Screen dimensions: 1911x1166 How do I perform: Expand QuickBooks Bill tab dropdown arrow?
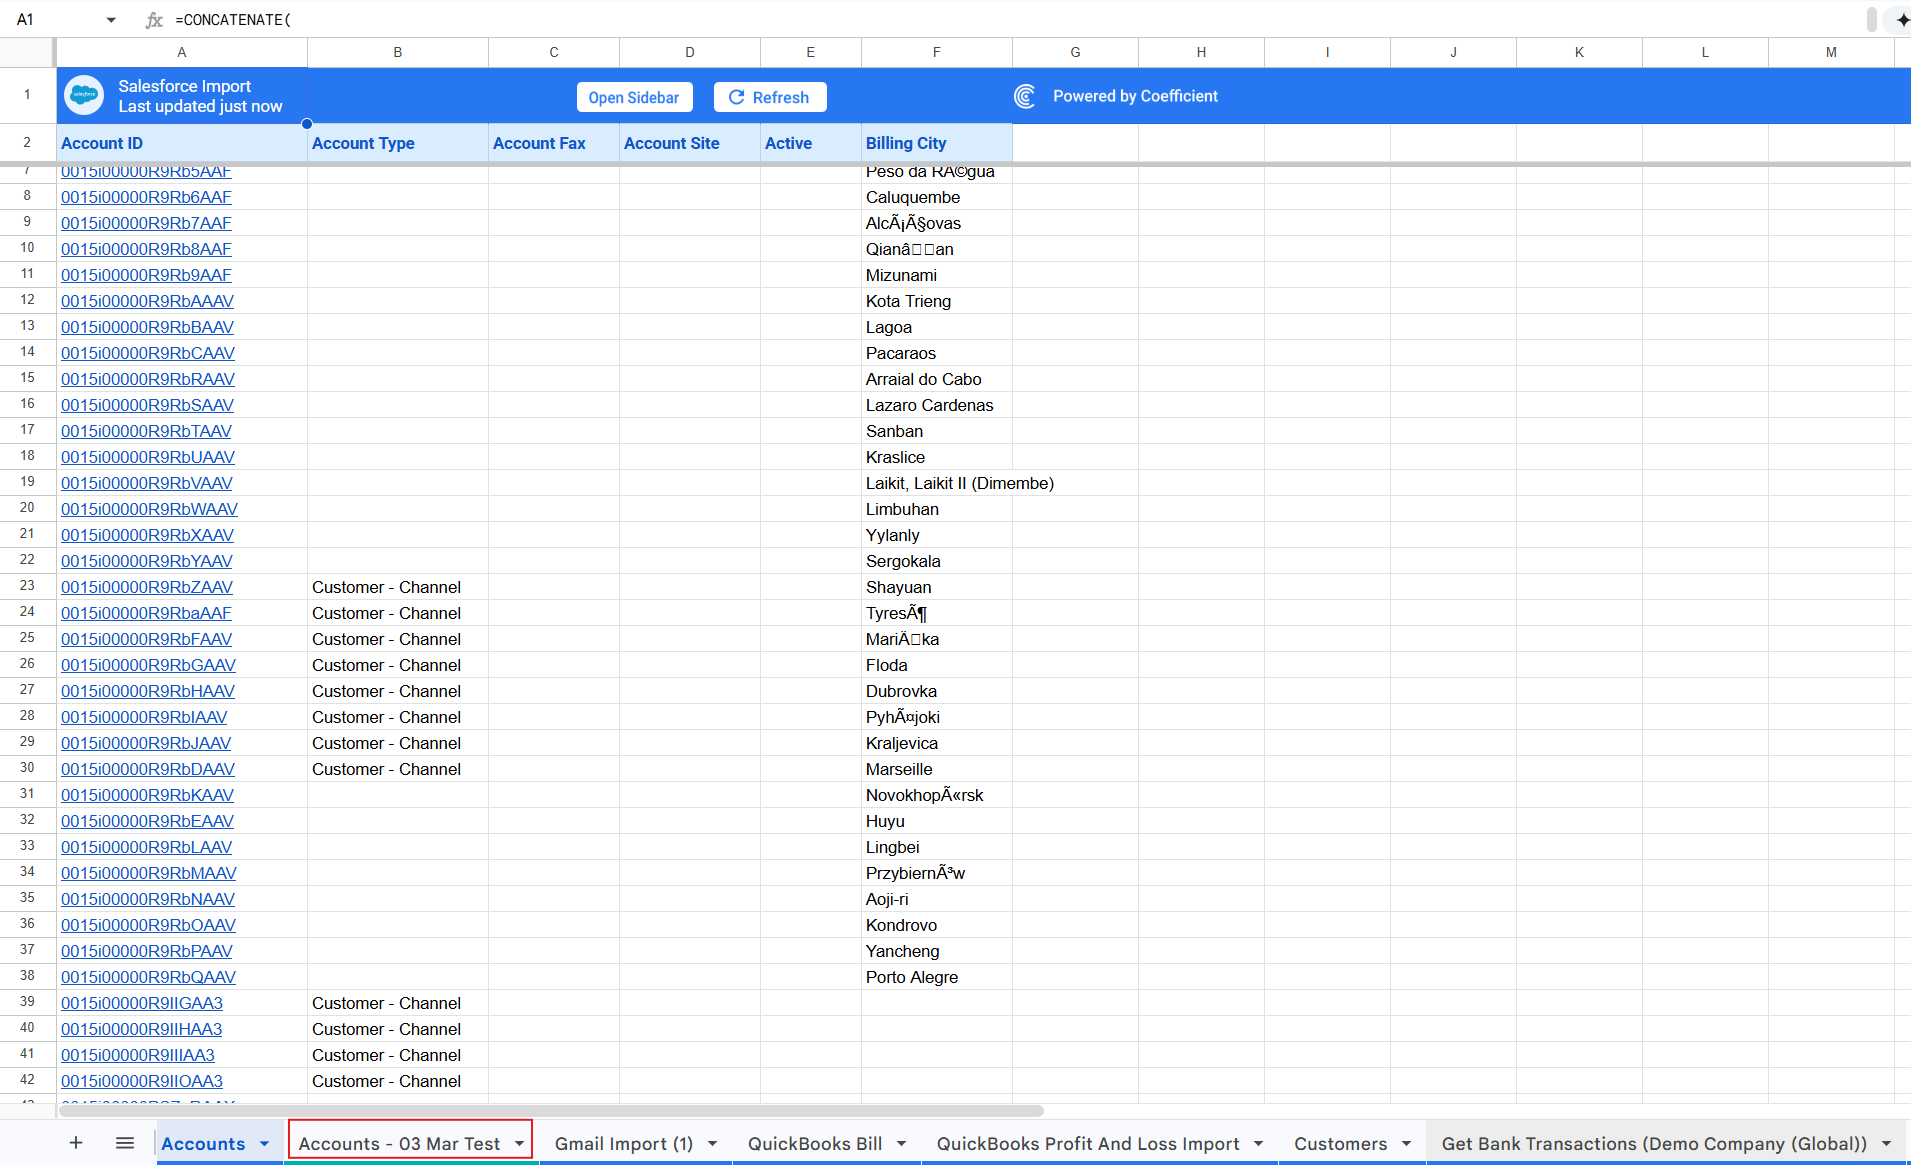click(x=902, y=1144)
